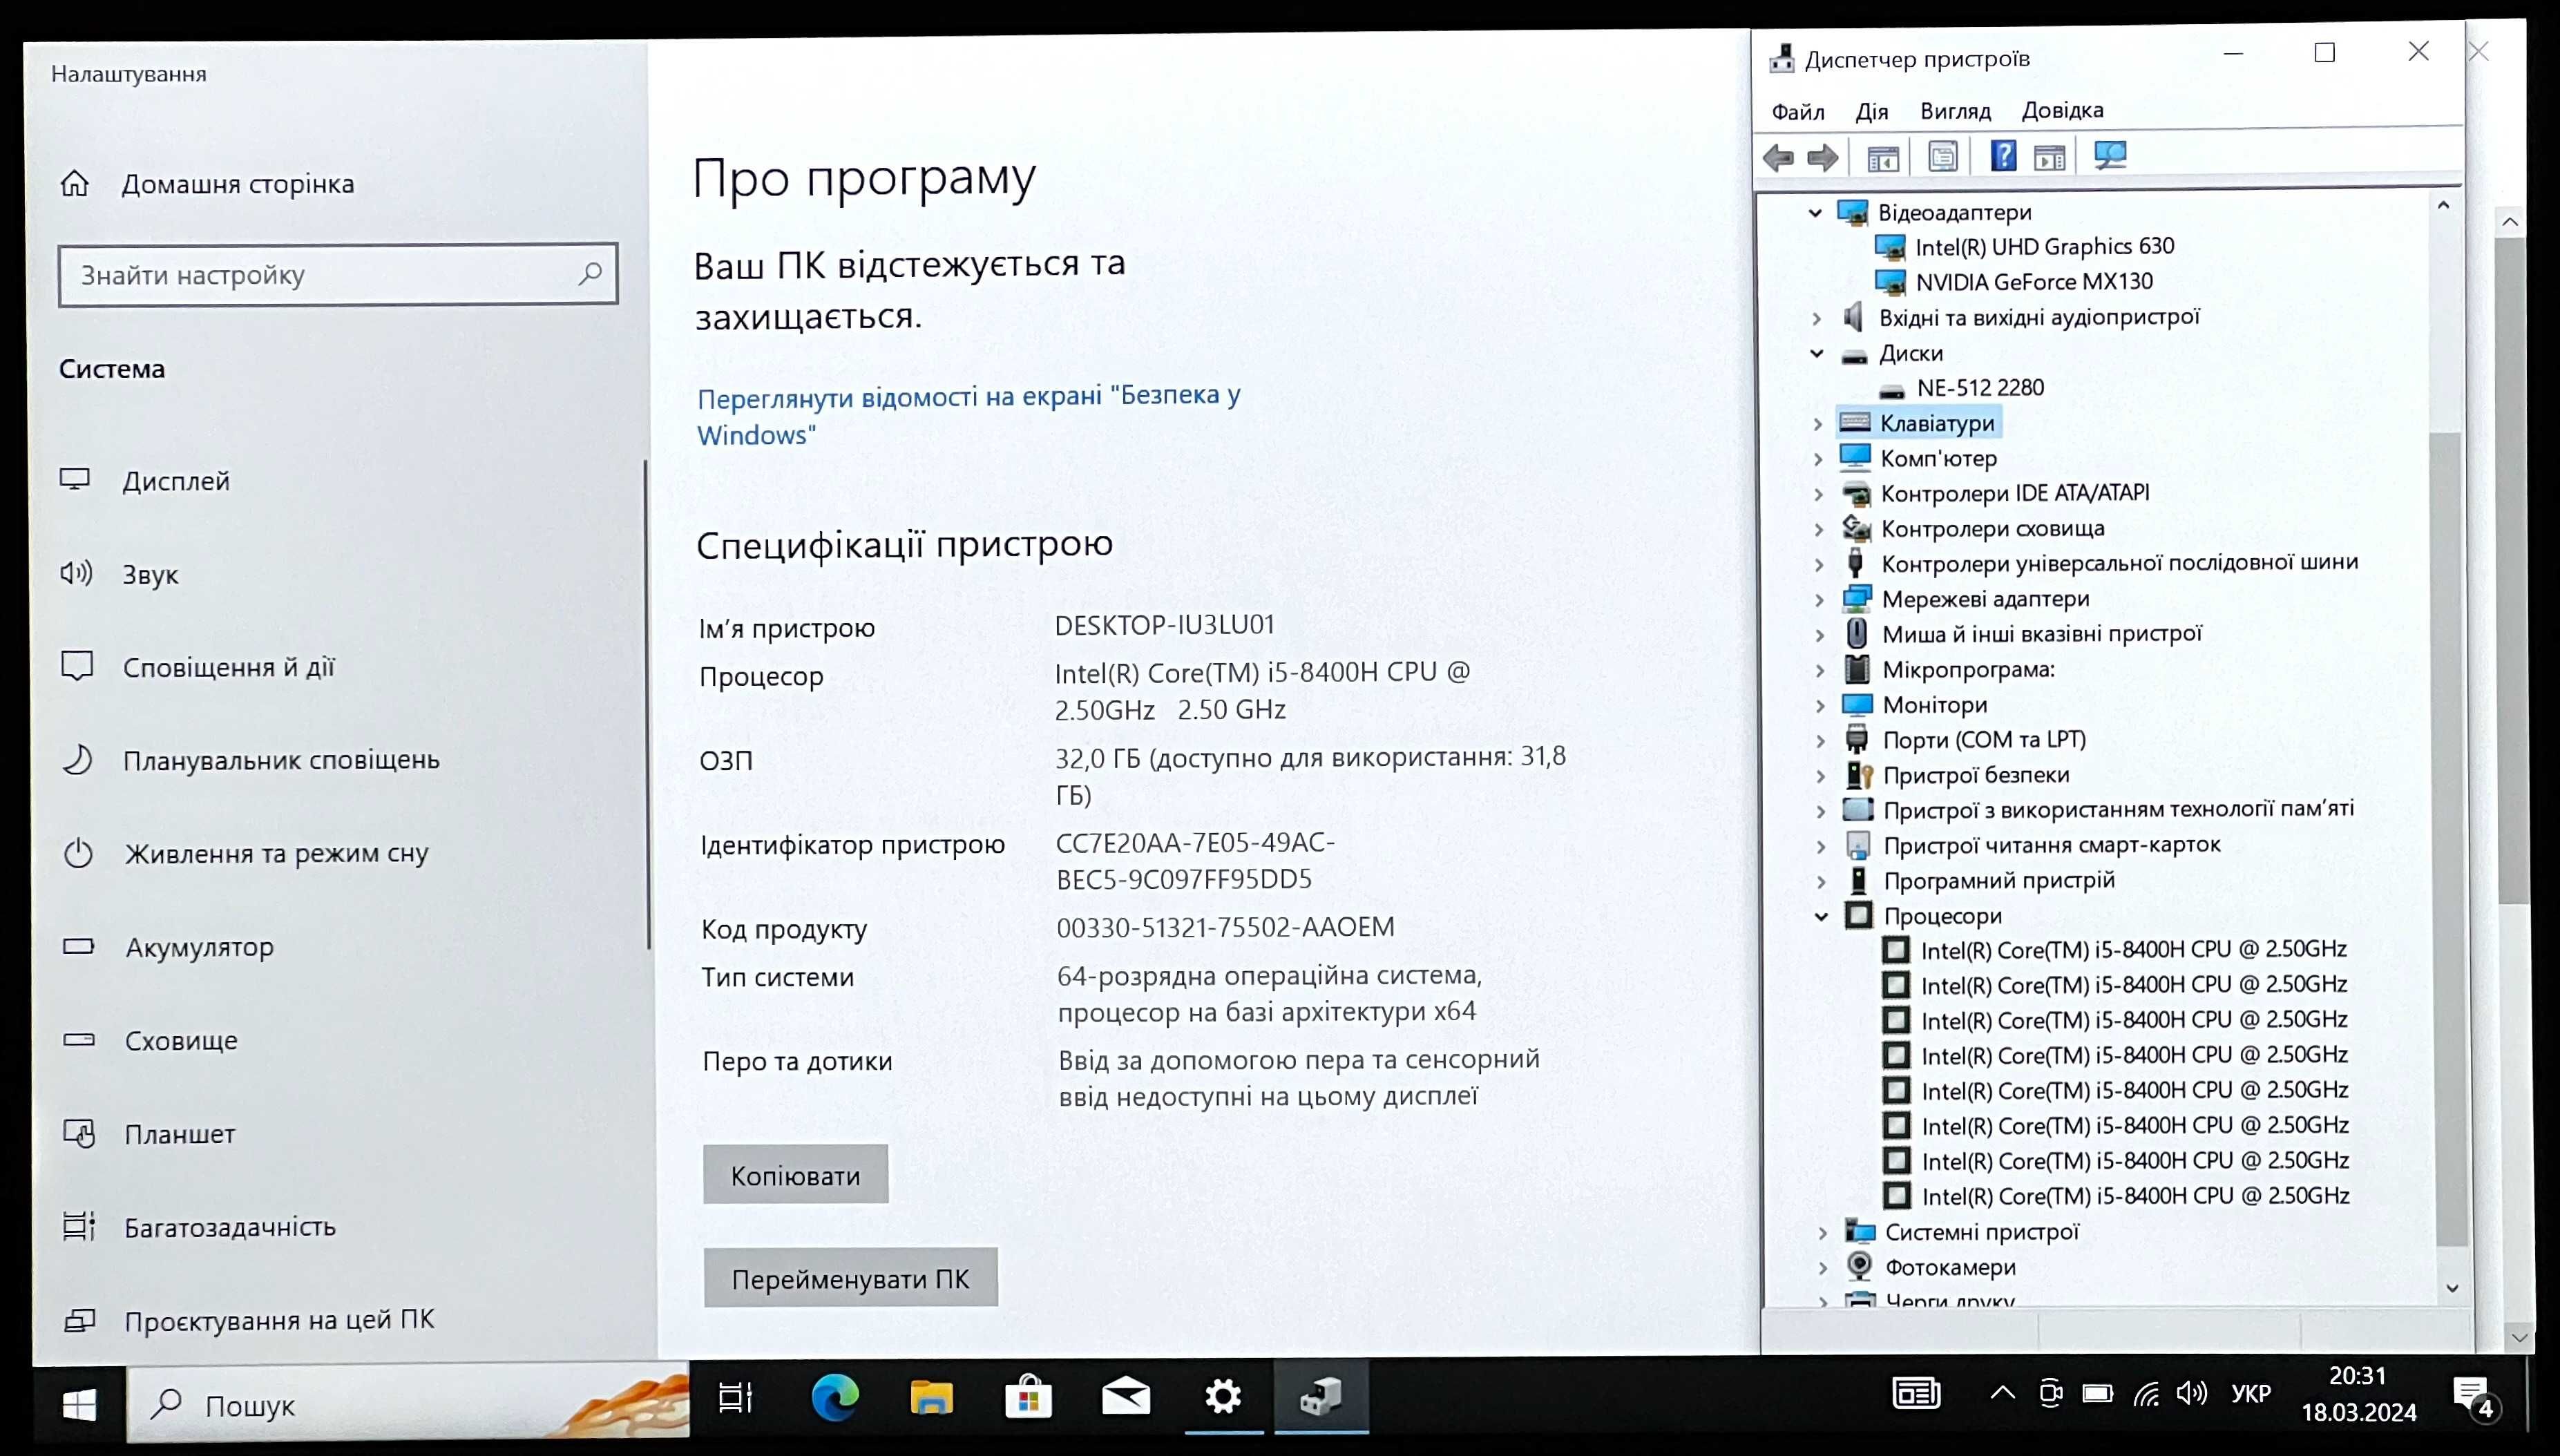Click the Клавіатури category in Device Manager
This screenshot has width=2560, height=1456.
(1936, 422)
